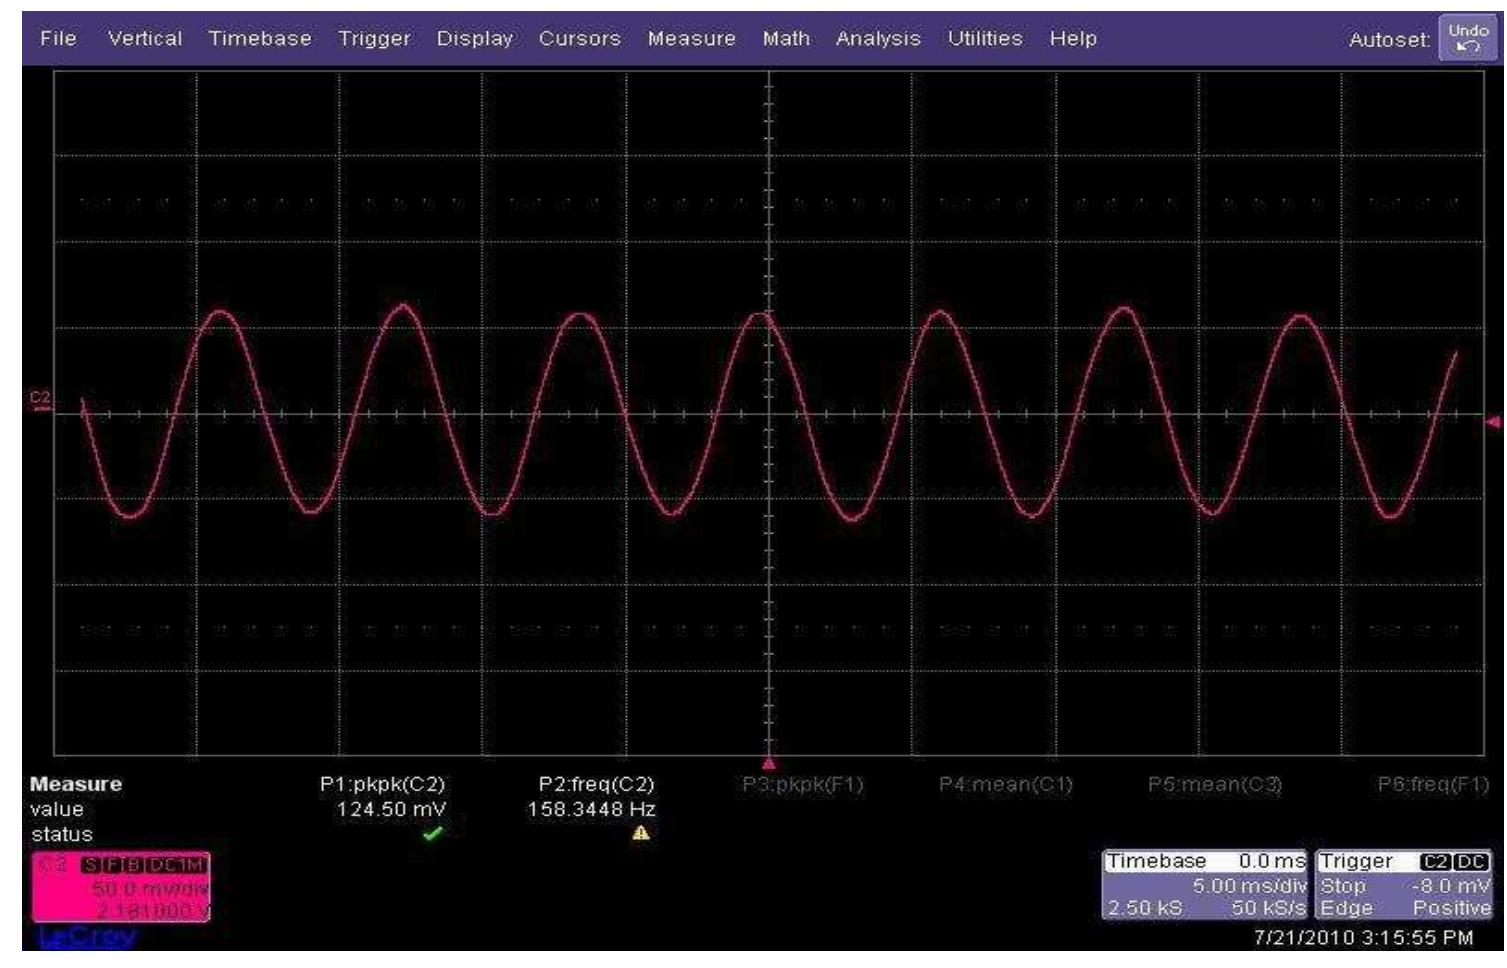This screenshot has height=968, width=1507.
Task: Select the dimmed P6:freq(F1) measurement
Action: 1433,785
